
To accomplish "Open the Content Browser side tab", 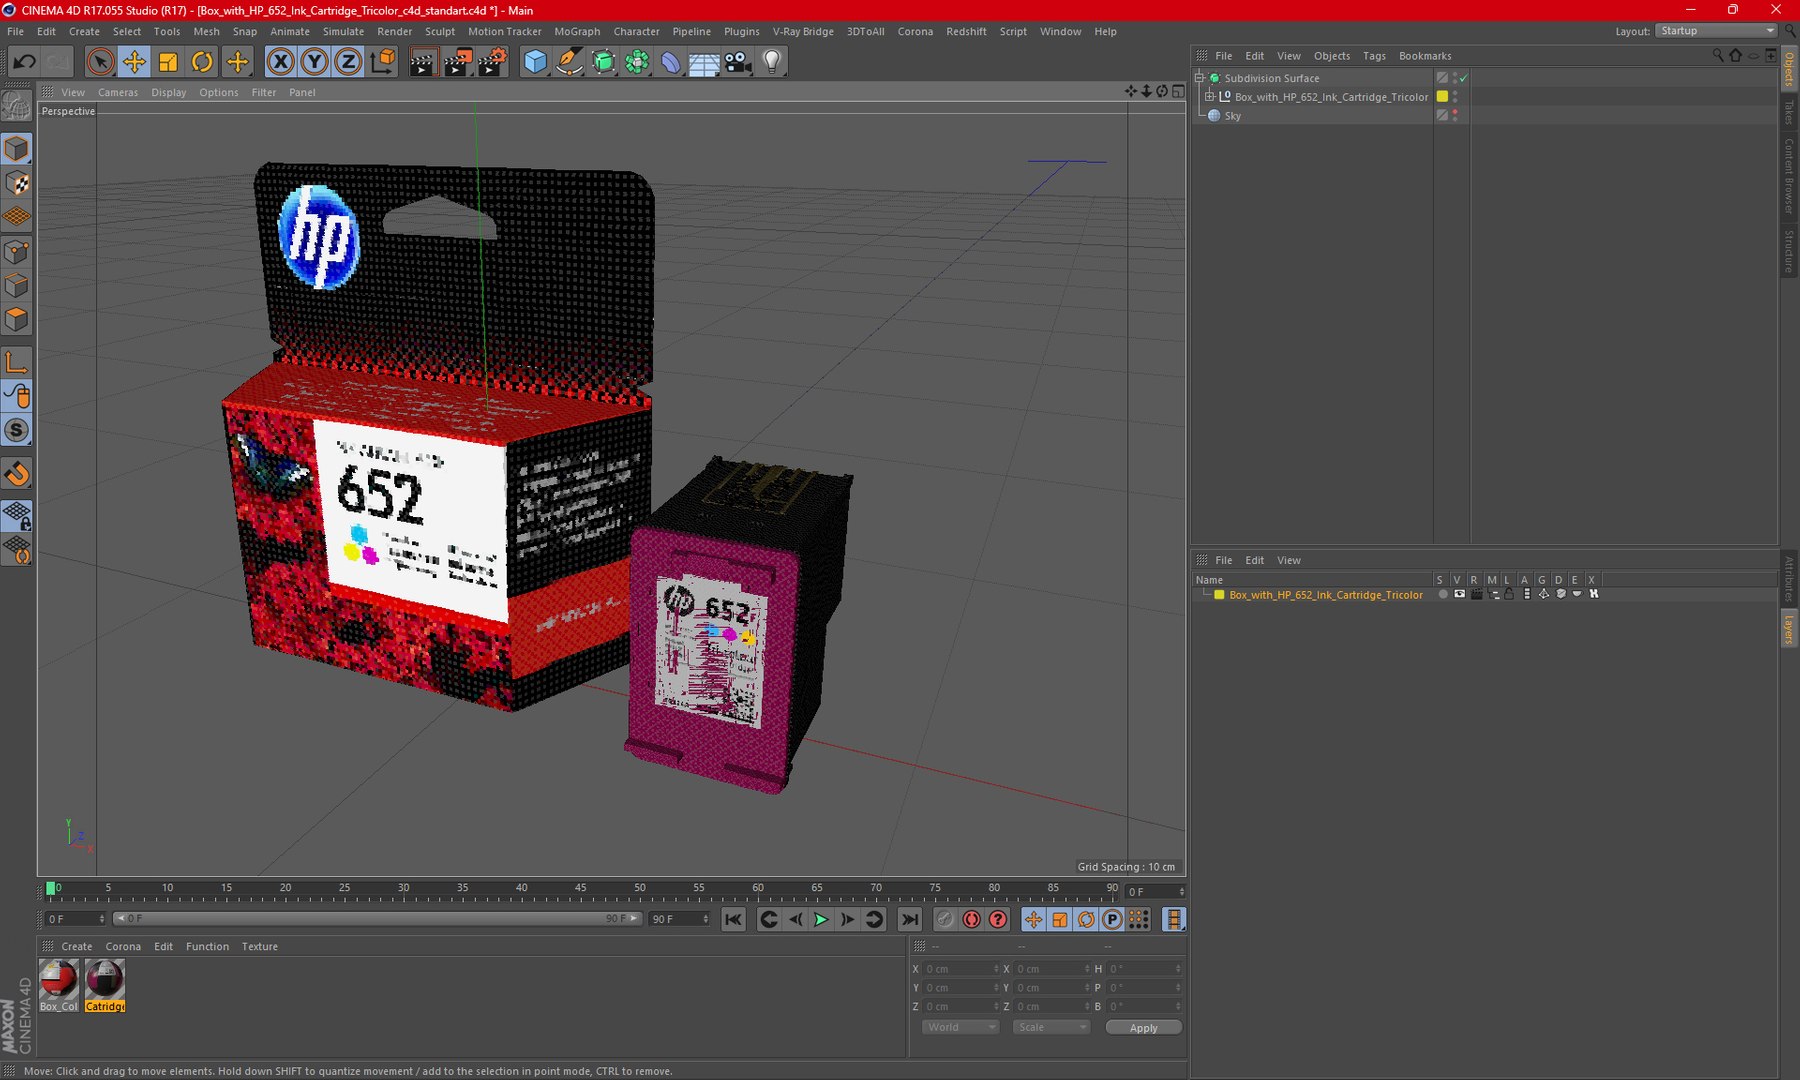I will pos(1789,176).
